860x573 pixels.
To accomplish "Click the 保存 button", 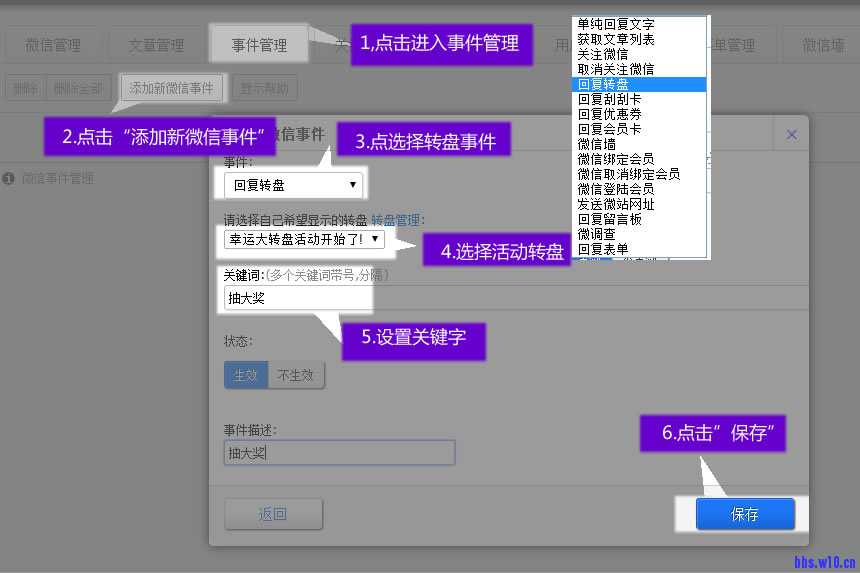I will click(x=745, y=515).
